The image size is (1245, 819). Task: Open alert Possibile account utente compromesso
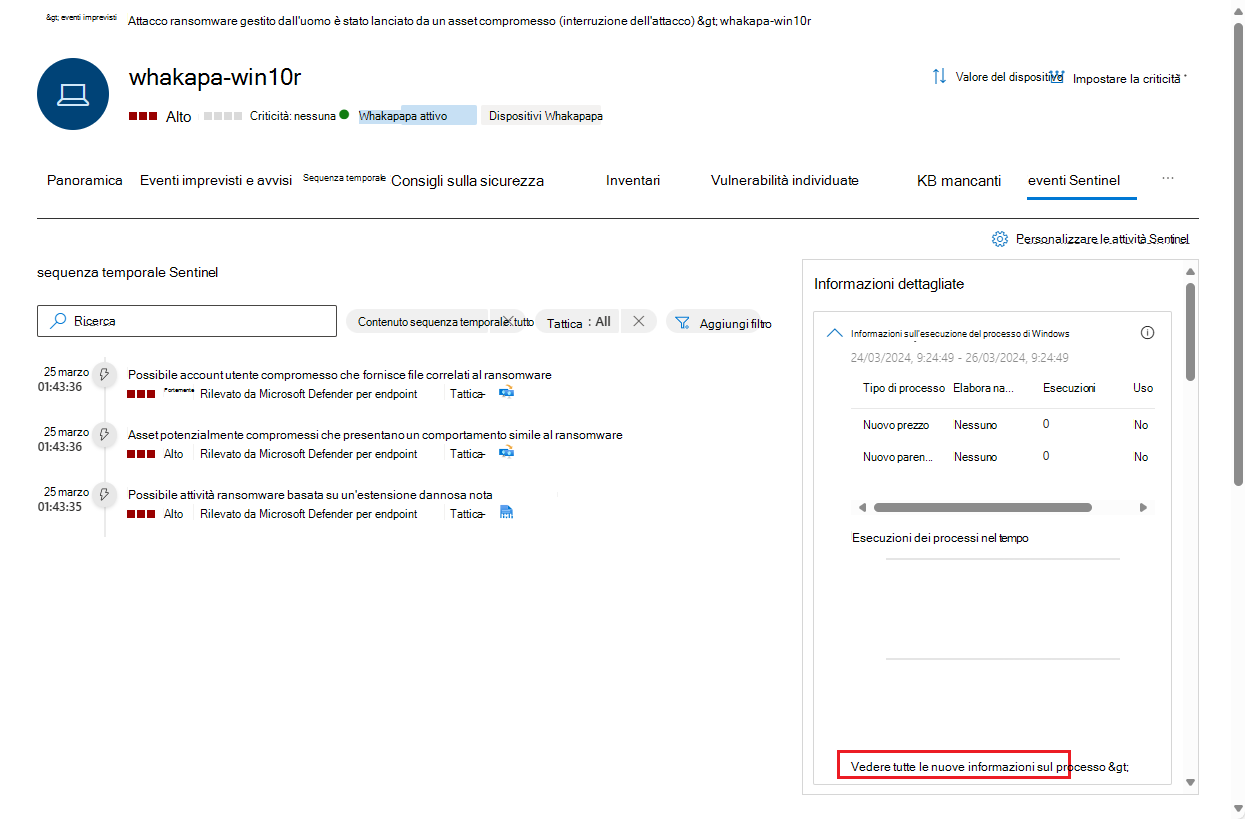point(340,375)
